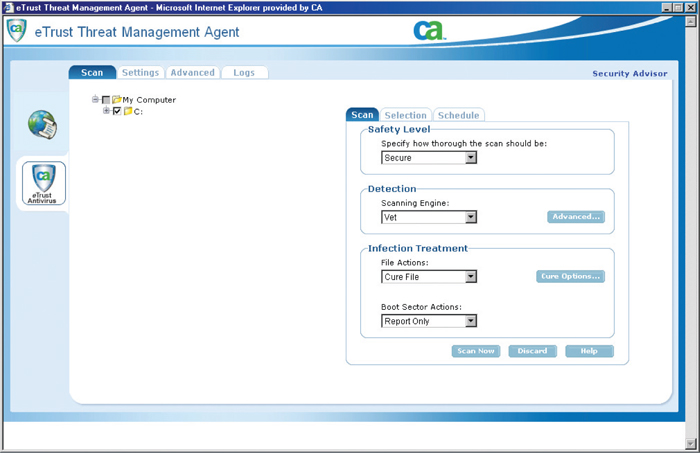Screen dimensions: 700x453
Task: Open the Scanning Engine Vet dropdown
Action: [x=429, y=217]
